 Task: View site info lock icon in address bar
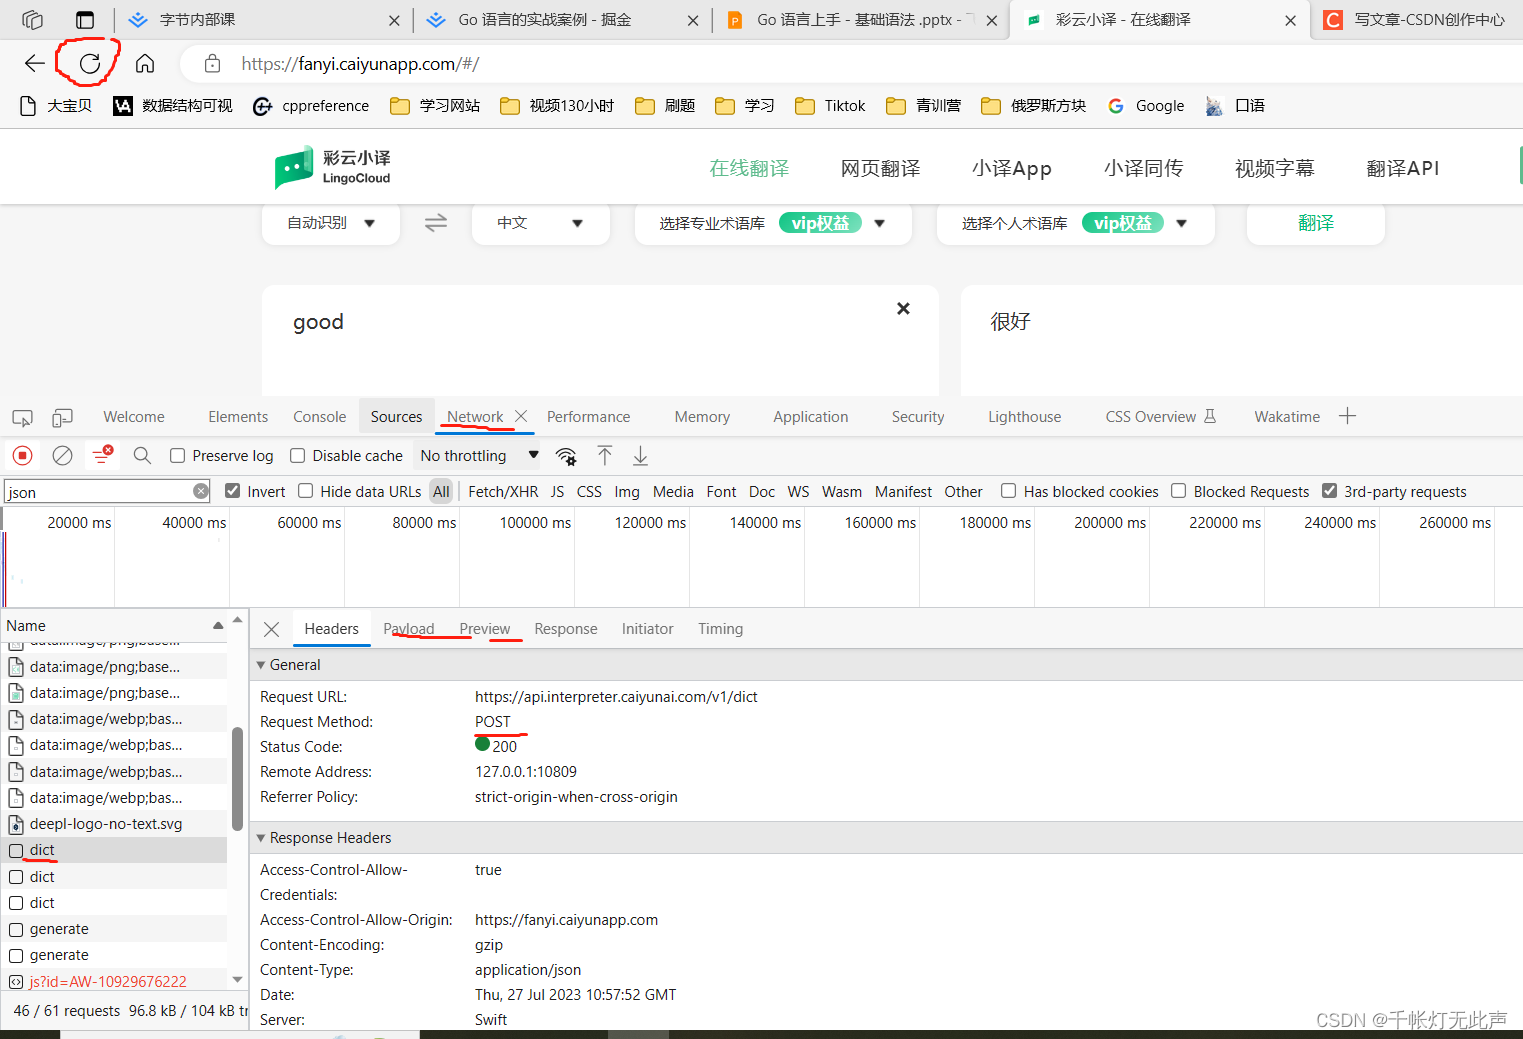212,64
